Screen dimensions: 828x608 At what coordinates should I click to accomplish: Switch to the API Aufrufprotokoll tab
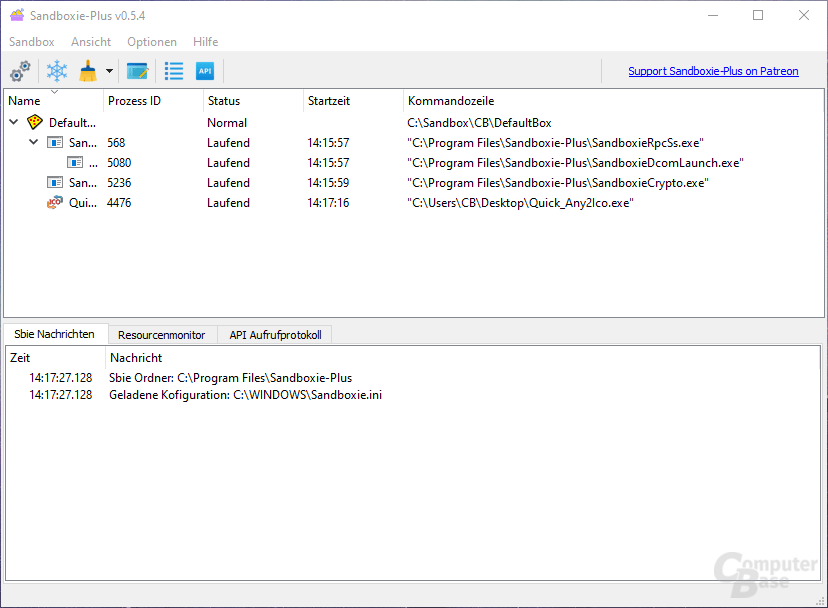(x=275, y=335)
